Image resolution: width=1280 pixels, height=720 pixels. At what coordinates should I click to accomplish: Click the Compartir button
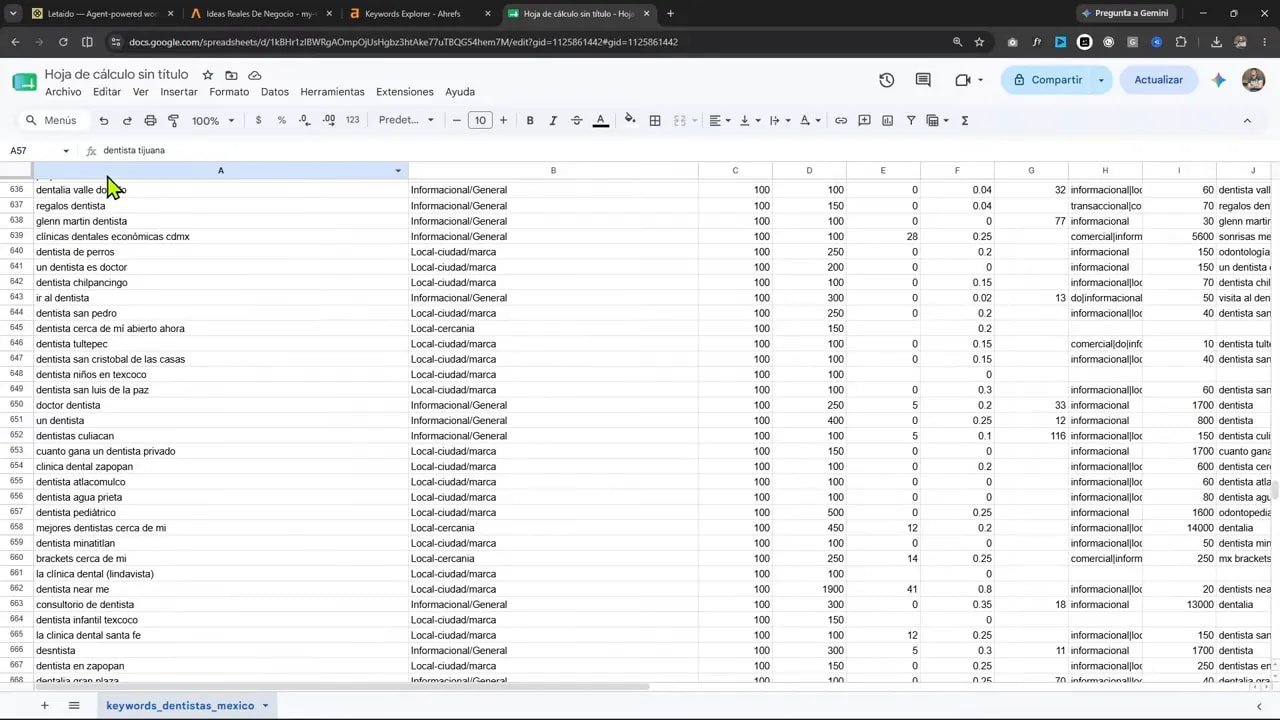point(1046,80)
